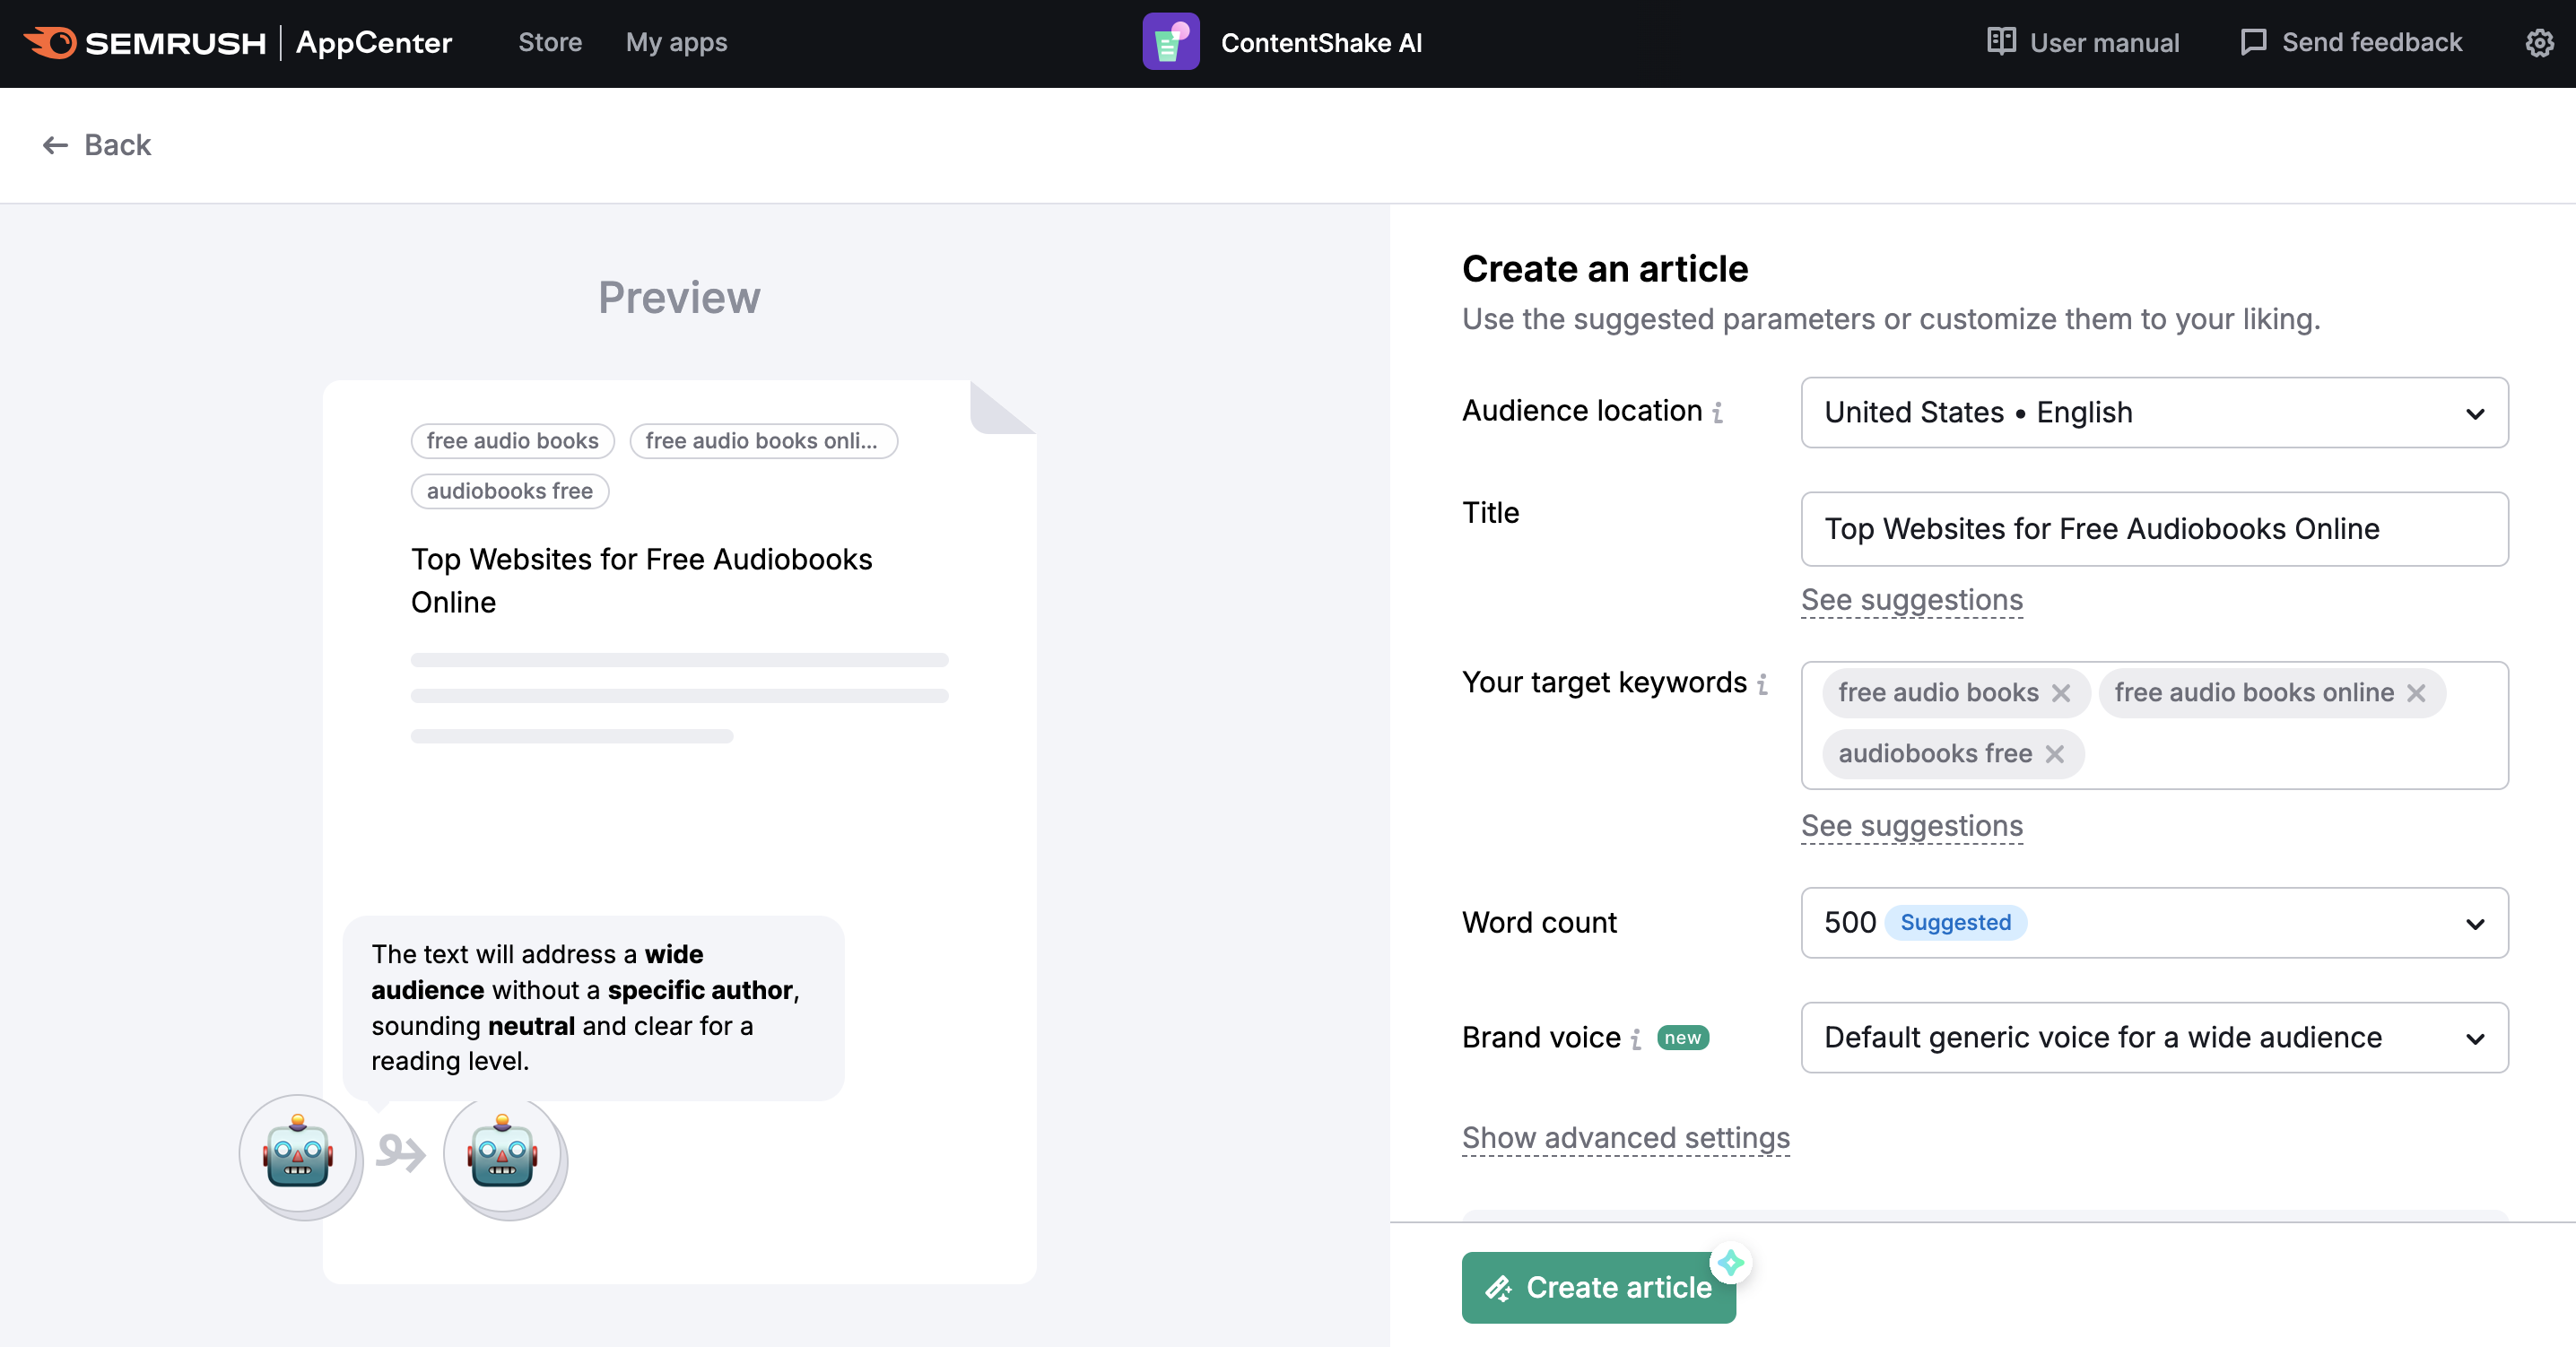This screenshot has height=1347, width=2576.
Task: Open My apps menu item
Action: coord(676,42)
